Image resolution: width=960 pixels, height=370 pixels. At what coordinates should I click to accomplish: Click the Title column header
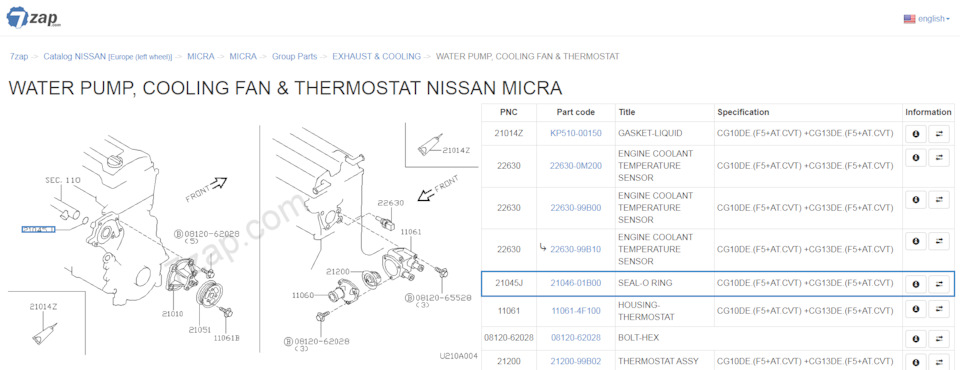pyautogui.click(x=627, y=112)
